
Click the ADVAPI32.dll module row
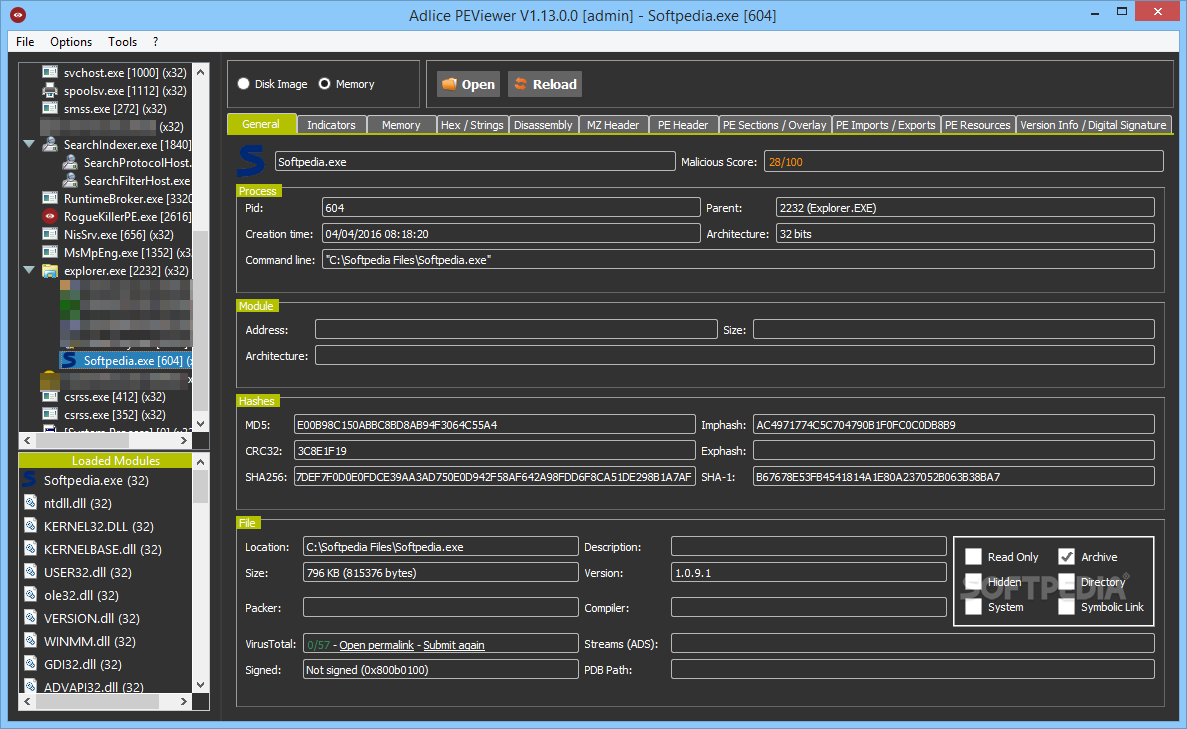pos(106,687)
